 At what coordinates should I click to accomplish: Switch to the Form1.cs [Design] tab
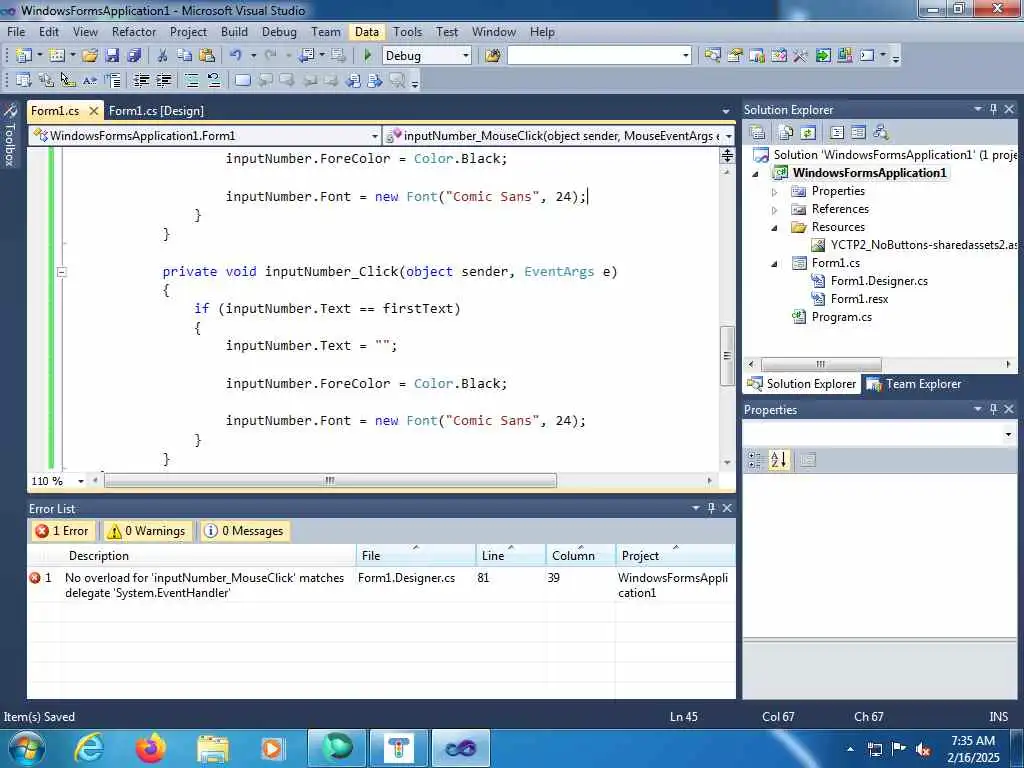pos(156,111)
